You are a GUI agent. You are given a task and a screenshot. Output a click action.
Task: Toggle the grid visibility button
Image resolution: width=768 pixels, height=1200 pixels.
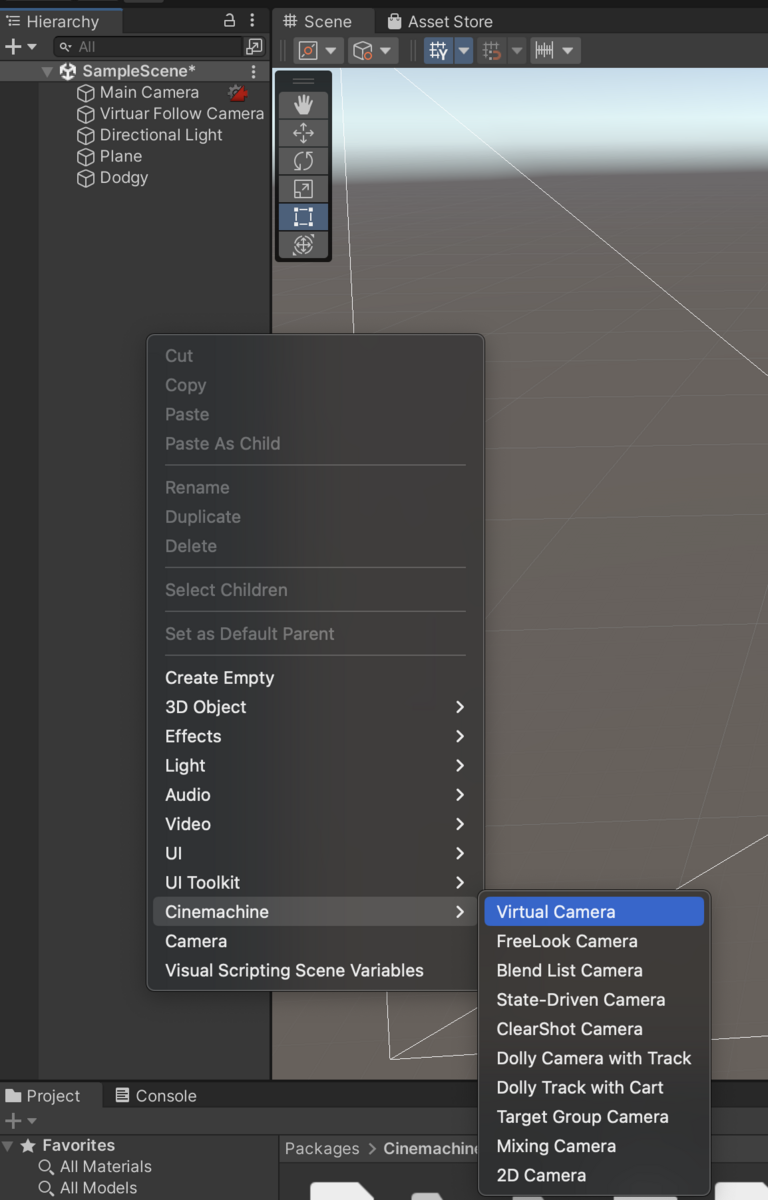point(438,51)
